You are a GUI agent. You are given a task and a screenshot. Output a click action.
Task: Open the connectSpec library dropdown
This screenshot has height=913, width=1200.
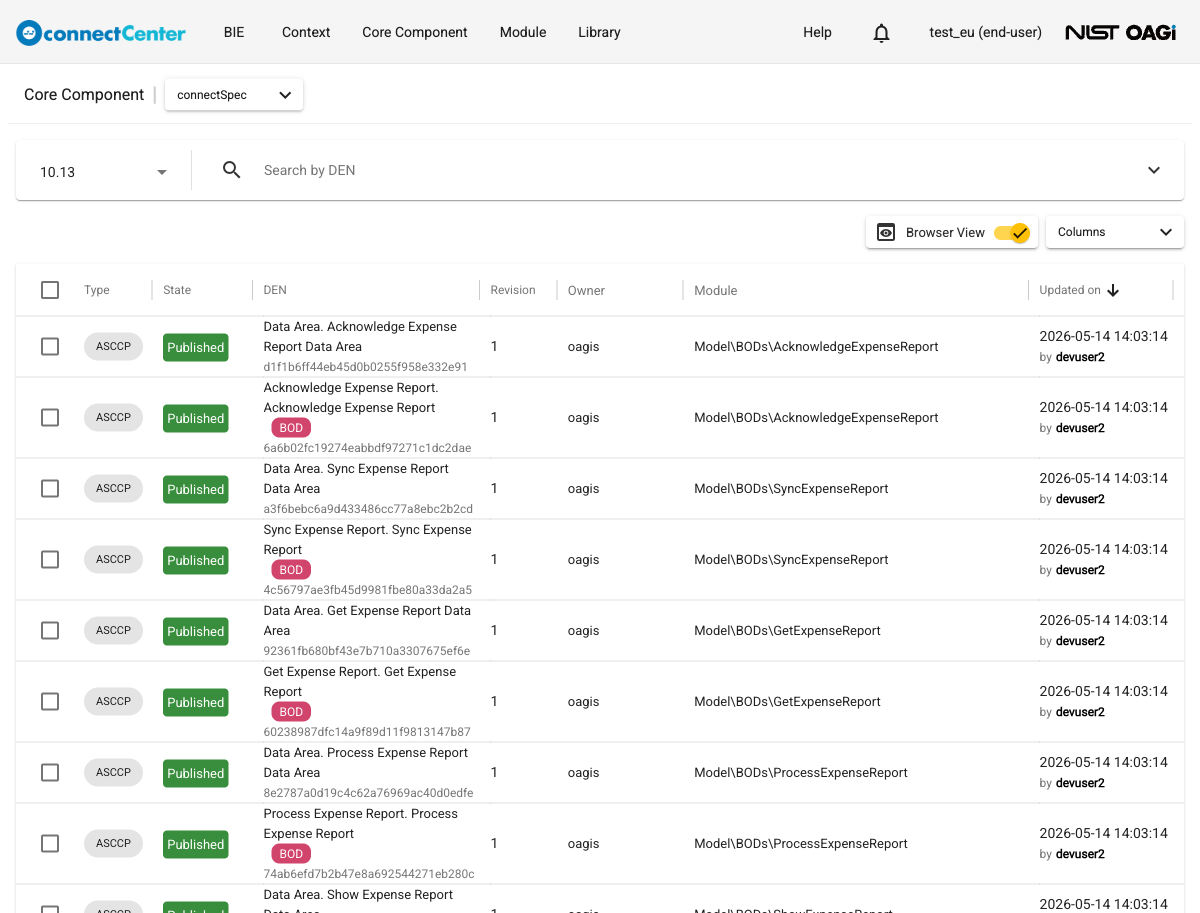[234, 95]
